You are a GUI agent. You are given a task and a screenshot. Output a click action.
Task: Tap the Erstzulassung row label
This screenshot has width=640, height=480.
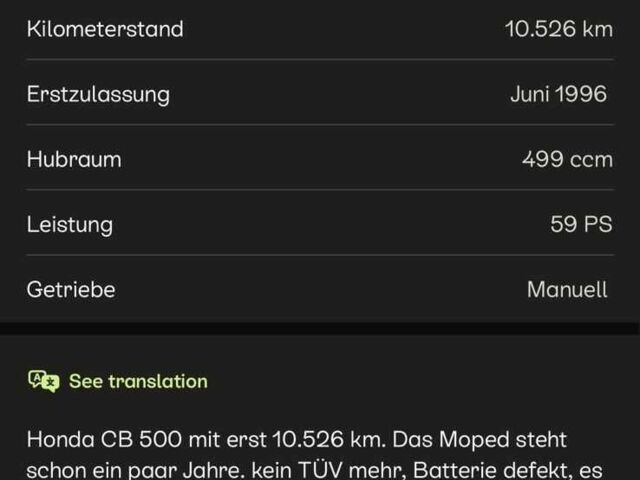pos(98,94)
